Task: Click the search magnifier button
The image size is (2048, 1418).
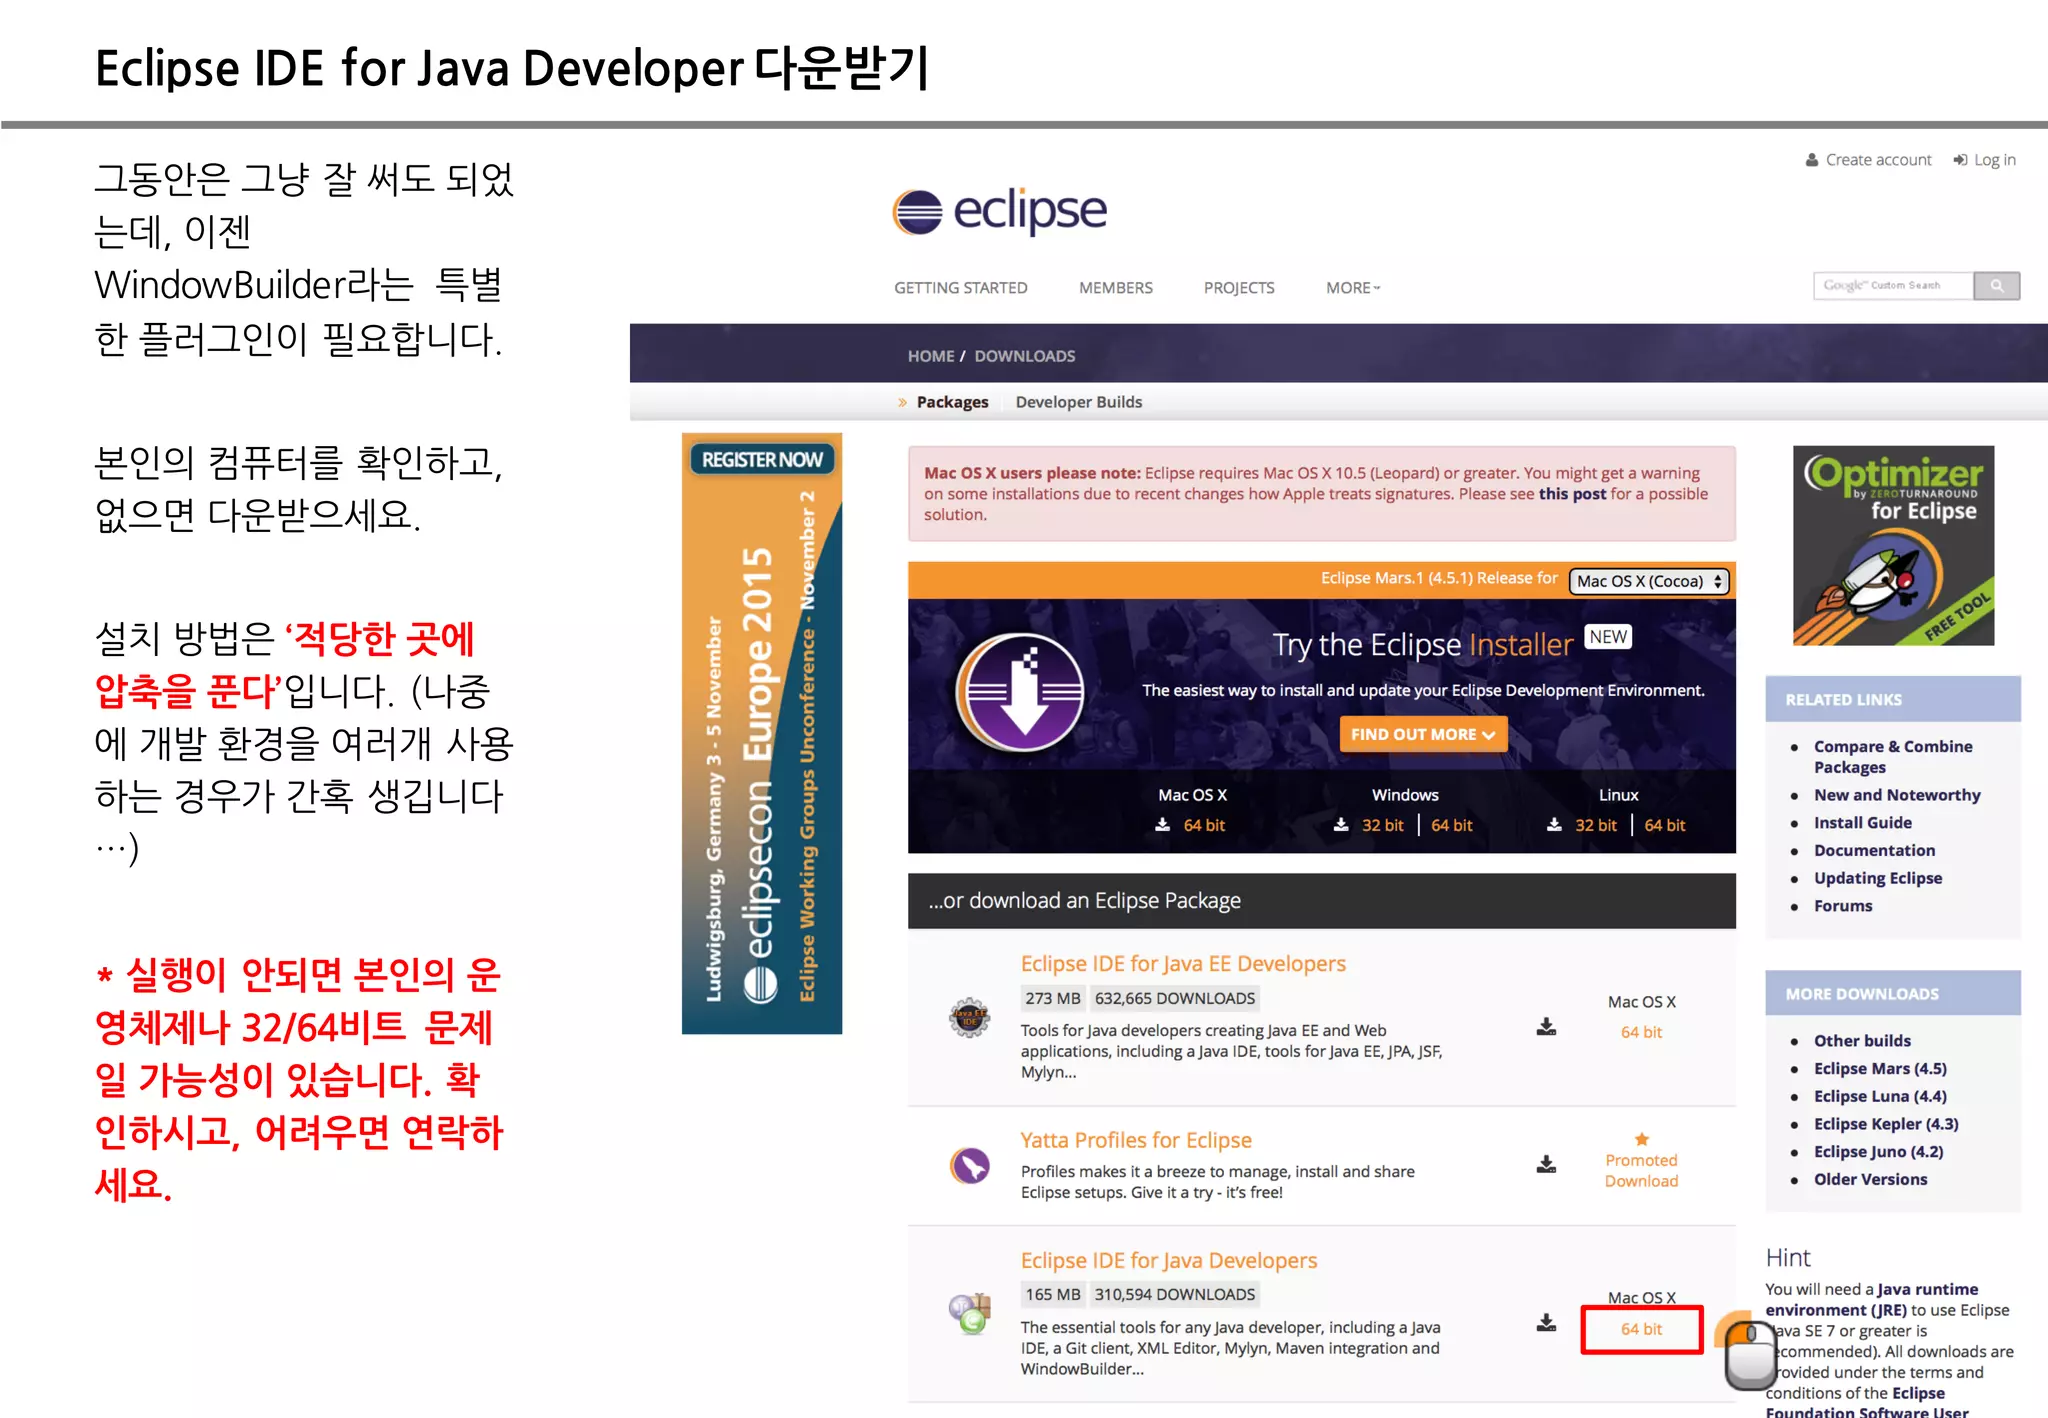Action: (1996, 286)
